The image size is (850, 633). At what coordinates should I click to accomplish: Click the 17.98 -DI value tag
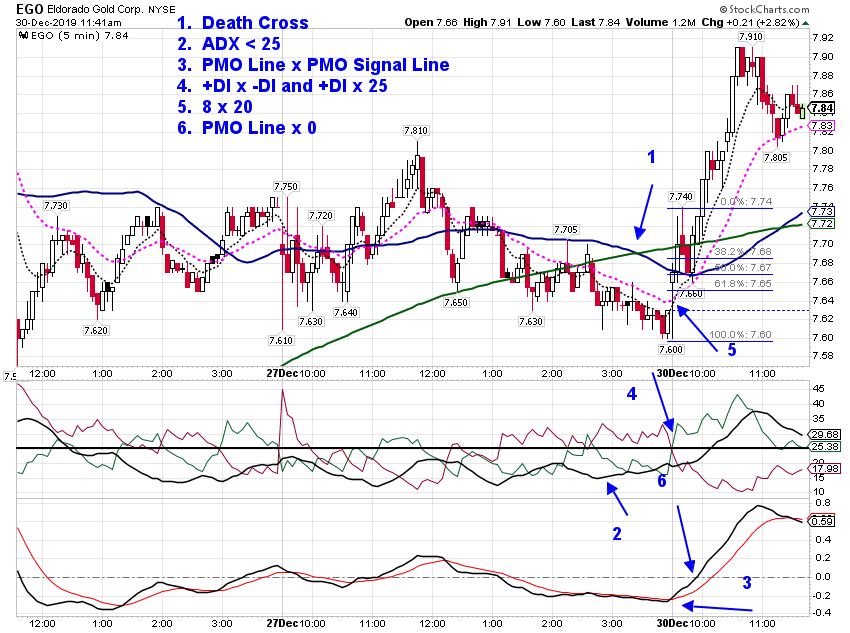(825, 468)
